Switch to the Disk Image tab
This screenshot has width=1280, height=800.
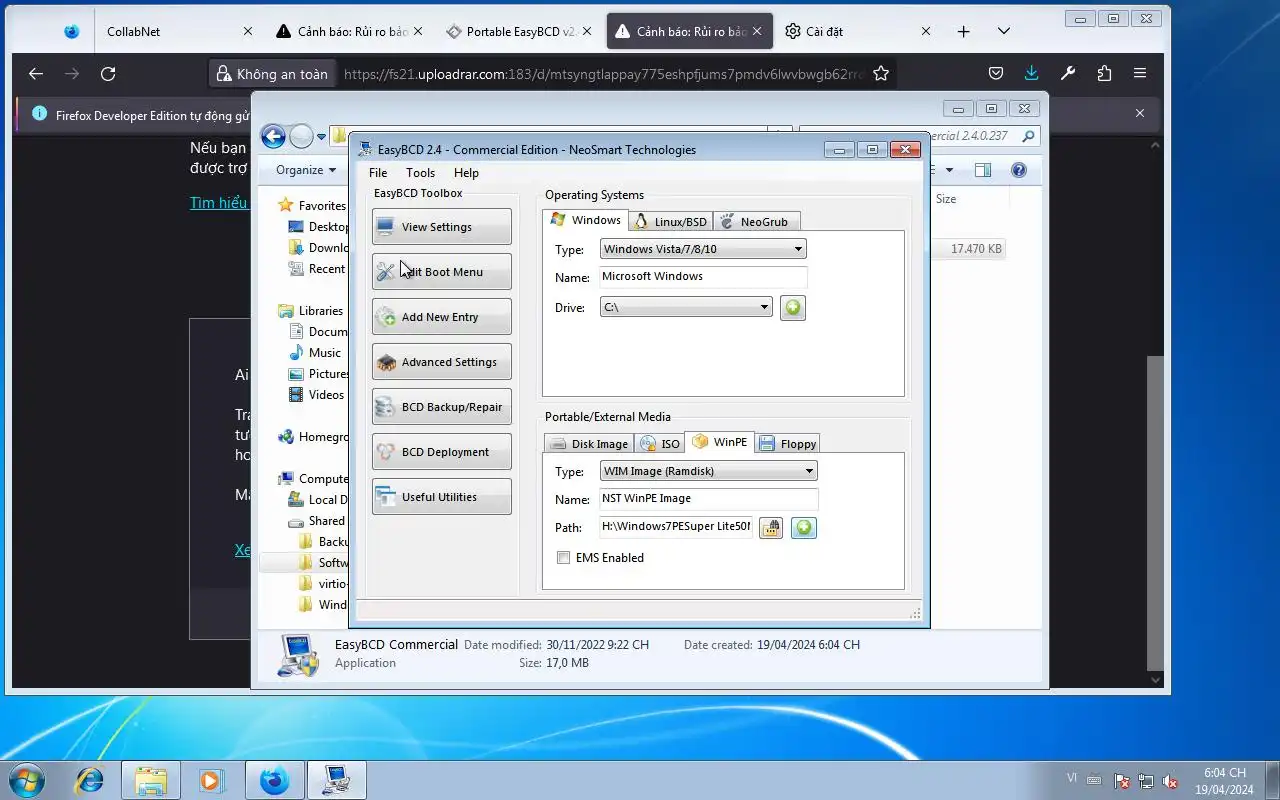[x=589, y=443]
